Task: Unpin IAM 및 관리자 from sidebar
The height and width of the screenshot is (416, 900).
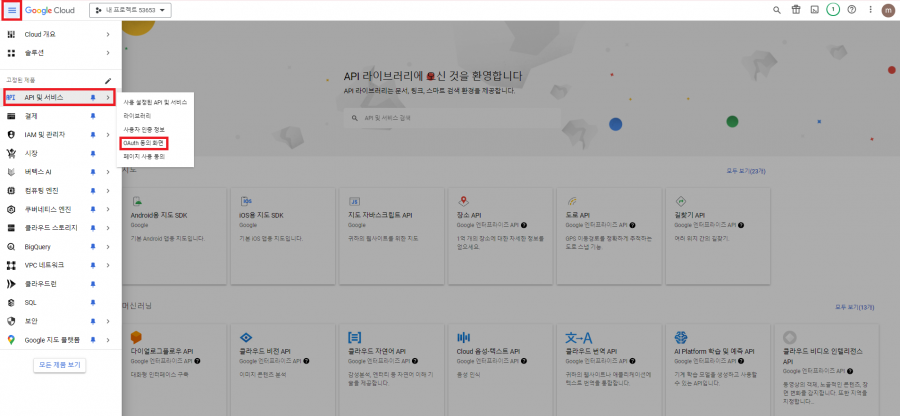Action: pyautogui.click(x=93, y=134)
